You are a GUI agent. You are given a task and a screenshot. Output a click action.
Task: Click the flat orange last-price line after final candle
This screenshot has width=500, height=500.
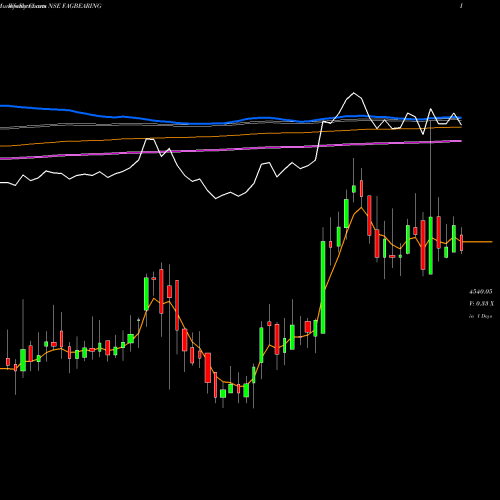477,242
